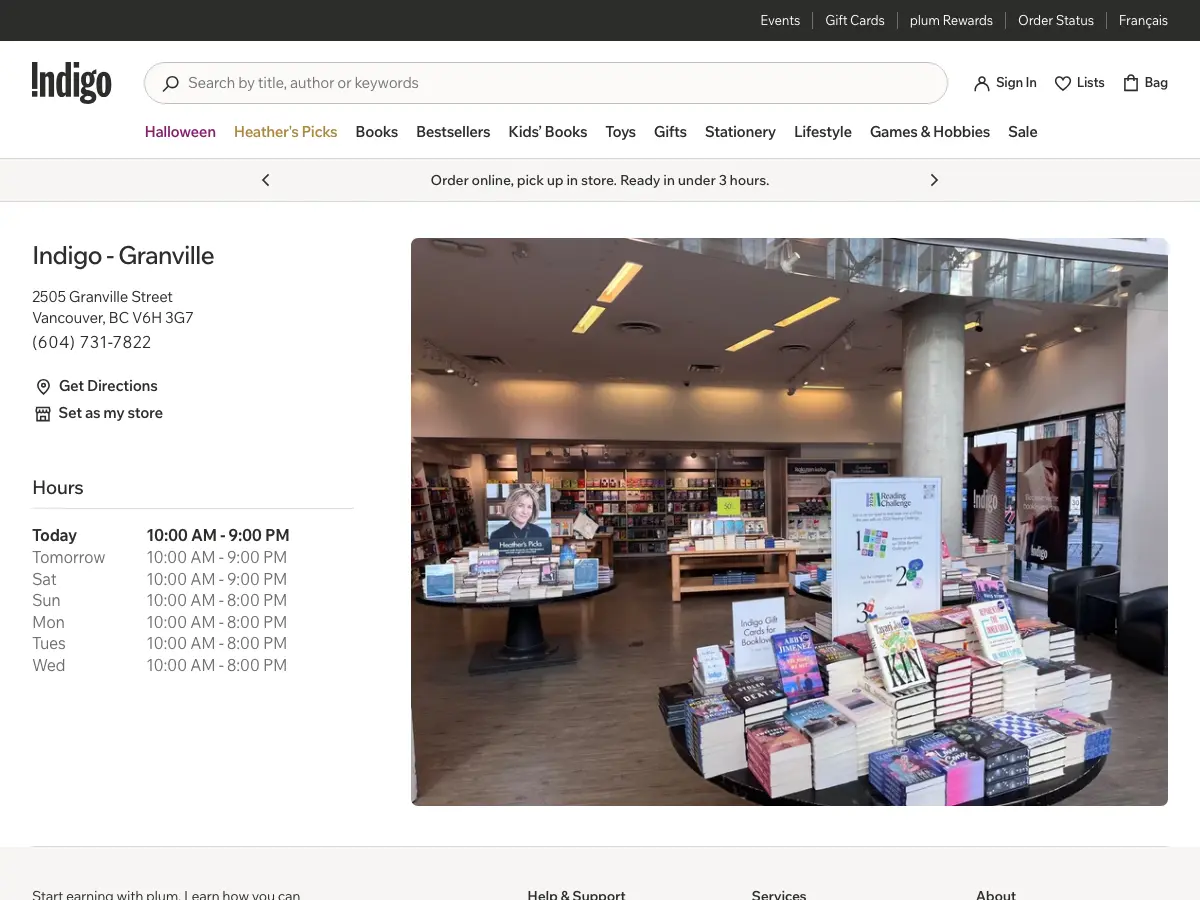Click the Sign In text link
Screen dimensions: 1200x900
1016,83
